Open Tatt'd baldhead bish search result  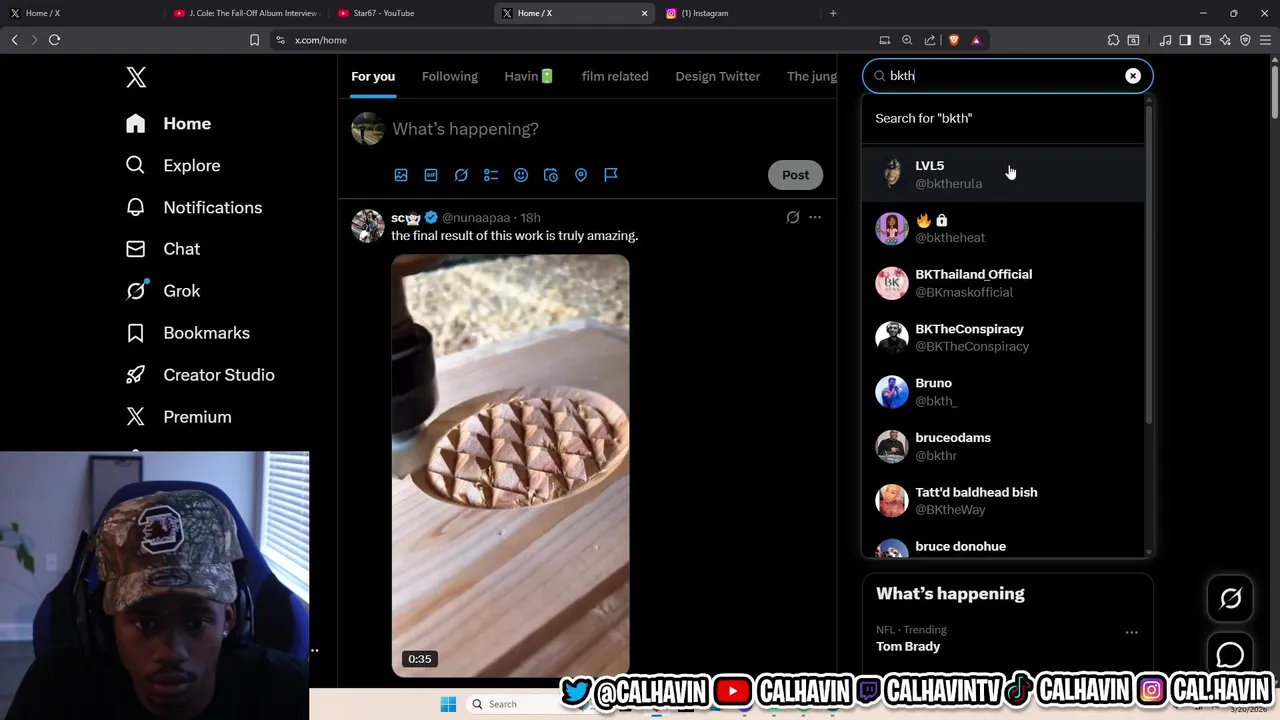(1004, 501)
